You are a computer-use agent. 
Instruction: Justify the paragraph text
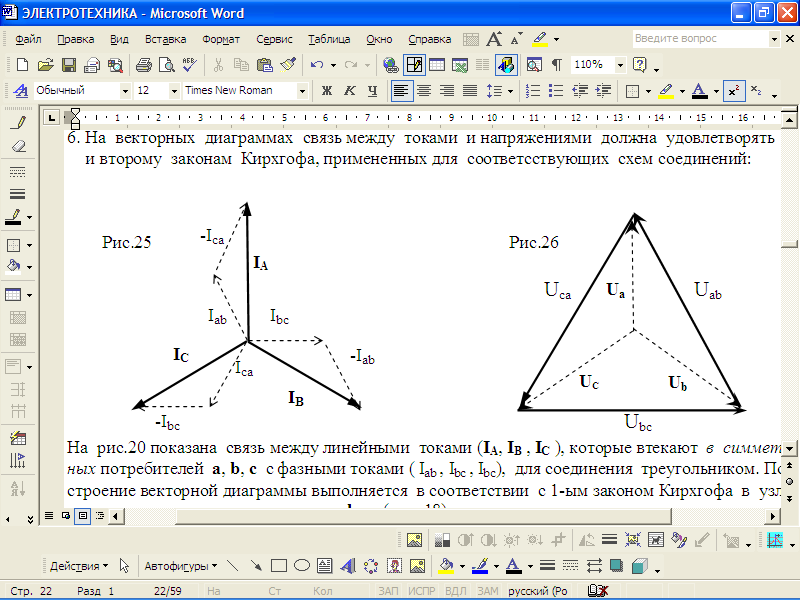pos(470,91)
